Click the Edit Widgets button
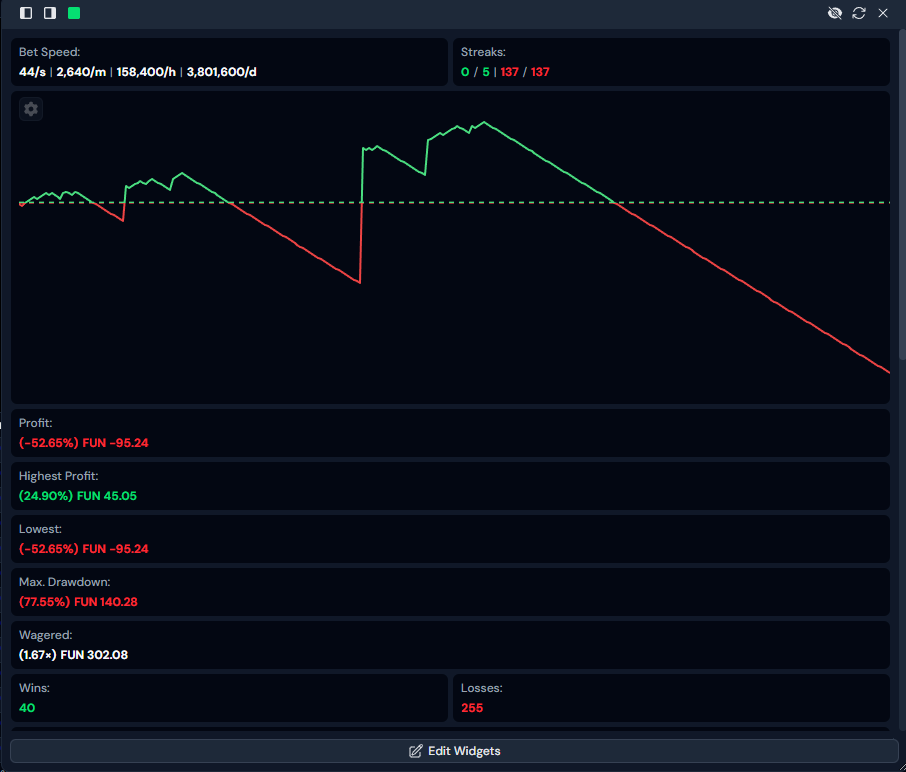The height and width of the screenshot is (772, 906). [453, 751]
